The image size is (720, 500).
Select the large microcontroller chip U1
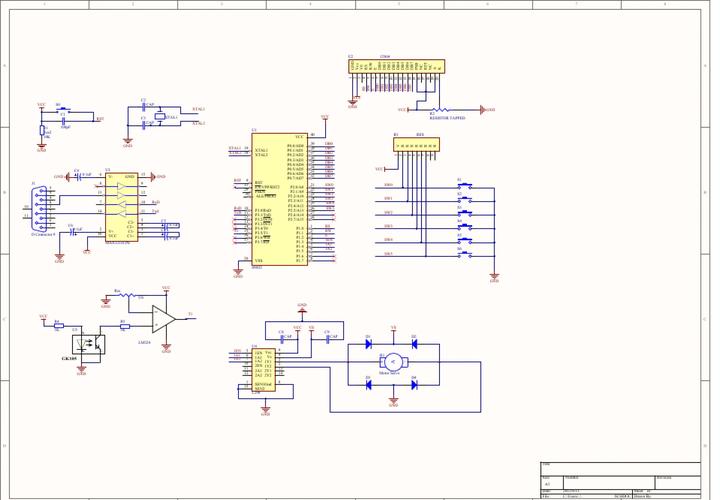tap(279, 199)
